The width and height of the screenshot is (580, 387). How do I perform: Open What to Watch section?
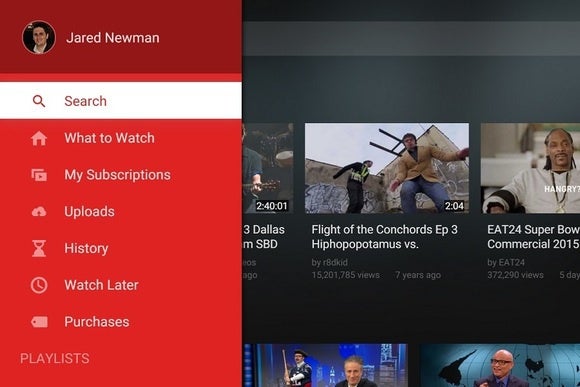pyautogui.click(x=121, y=138)
